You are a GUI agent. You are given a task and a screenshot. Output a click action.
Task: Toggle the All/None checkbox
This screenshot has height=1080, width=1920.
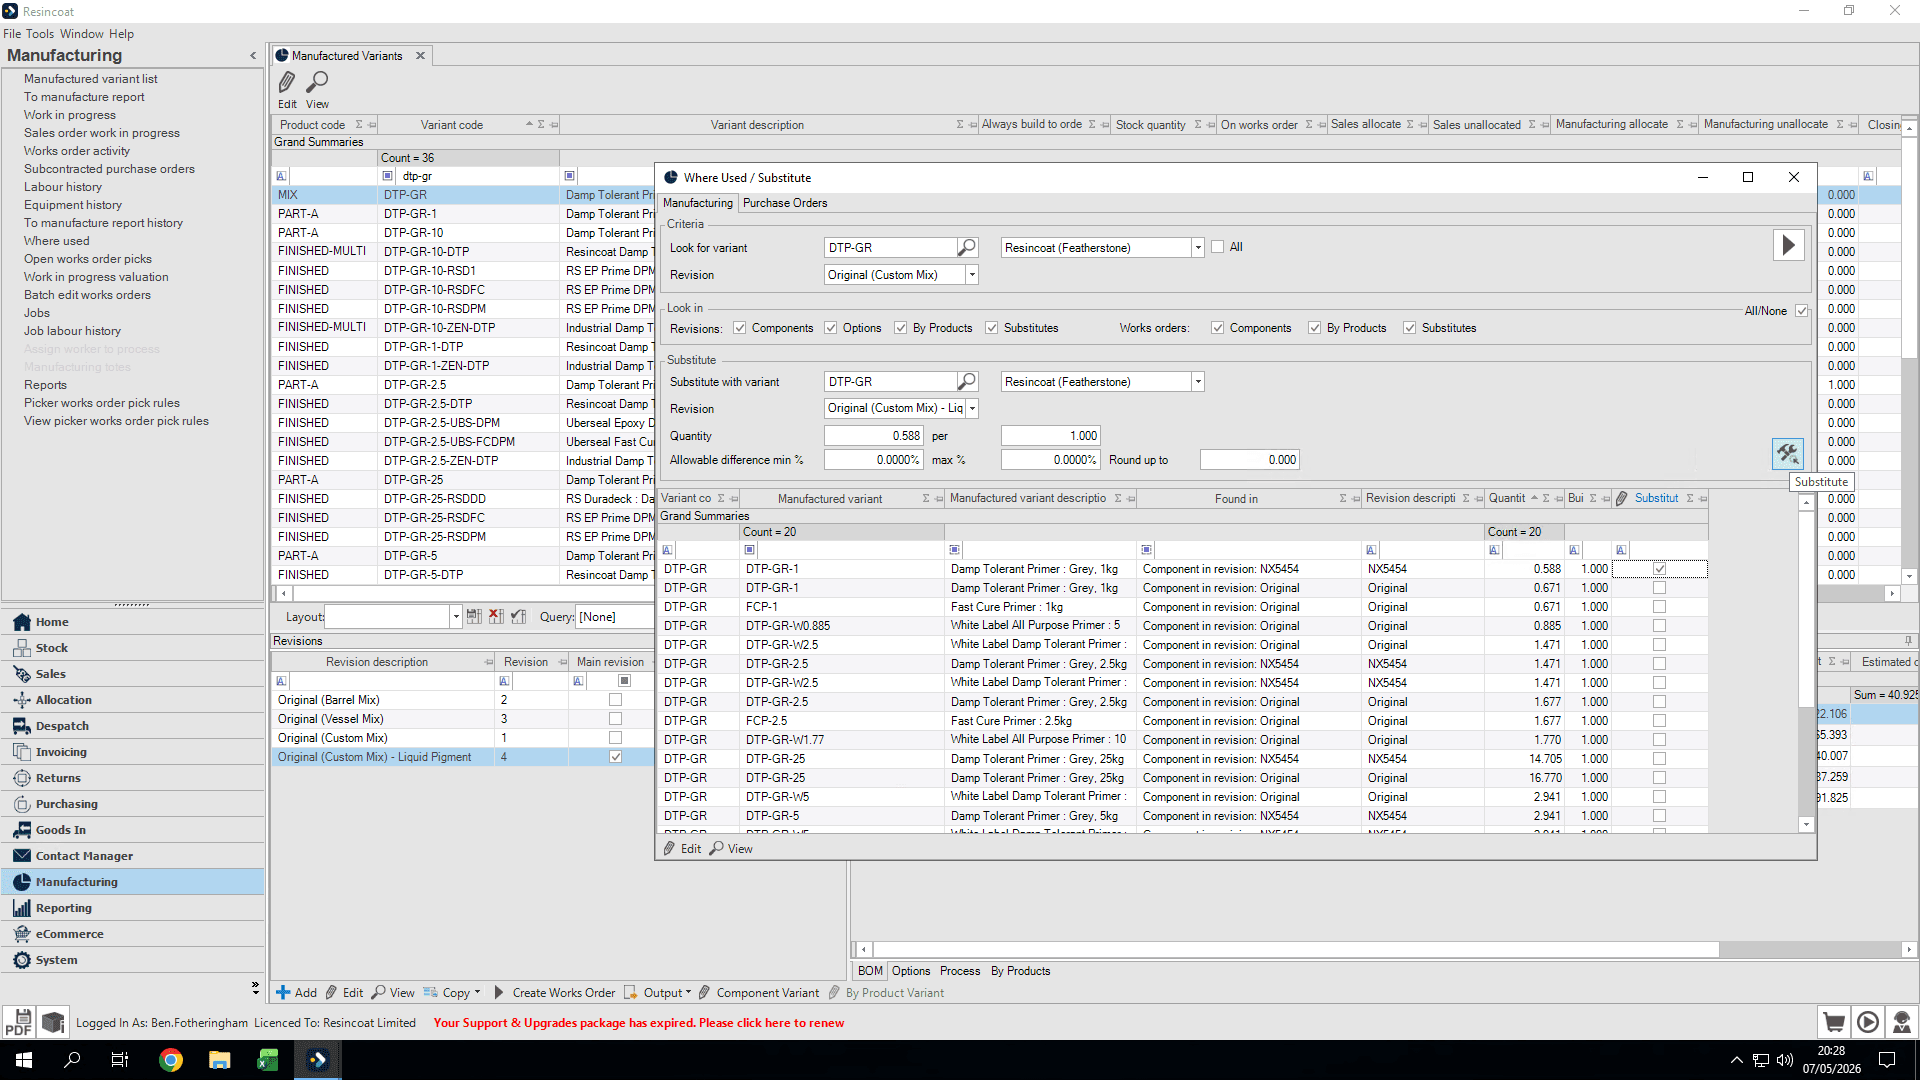point(1801,311)
